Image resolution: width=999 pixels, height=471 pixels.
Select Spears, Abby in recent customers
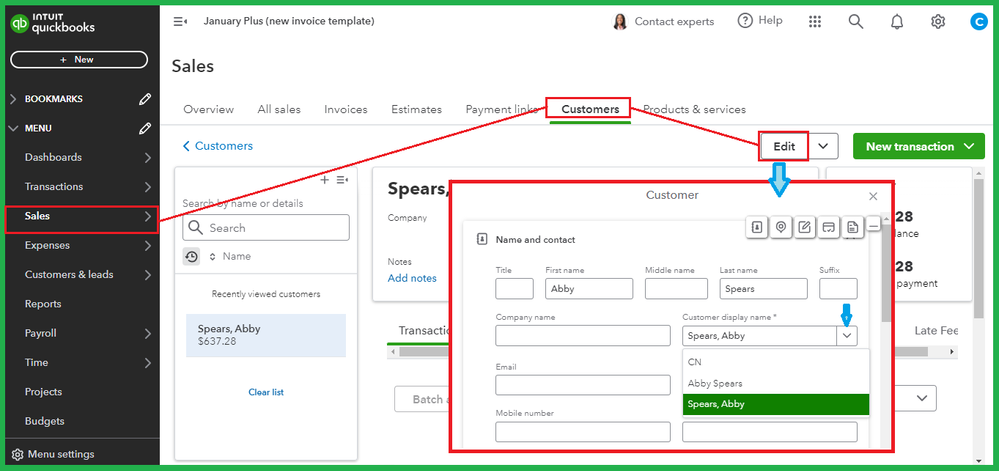(x=266, y=335)
